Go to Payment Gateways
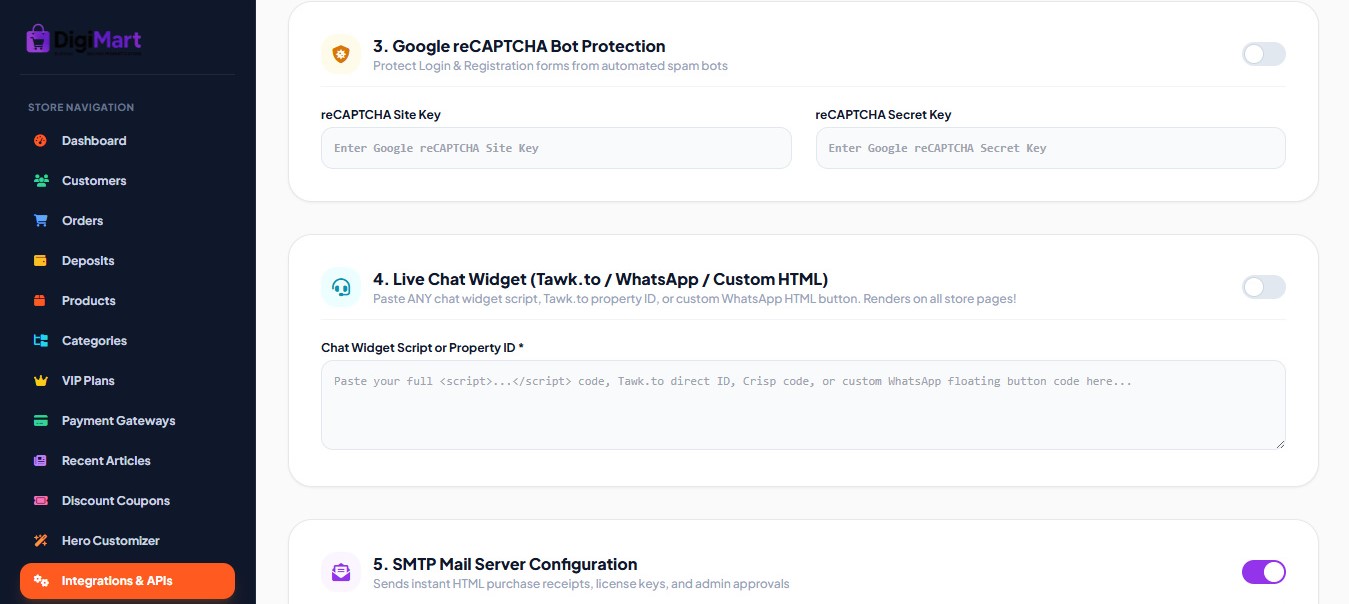This screenshot has height=604, width=1349. tap(127, 421)
